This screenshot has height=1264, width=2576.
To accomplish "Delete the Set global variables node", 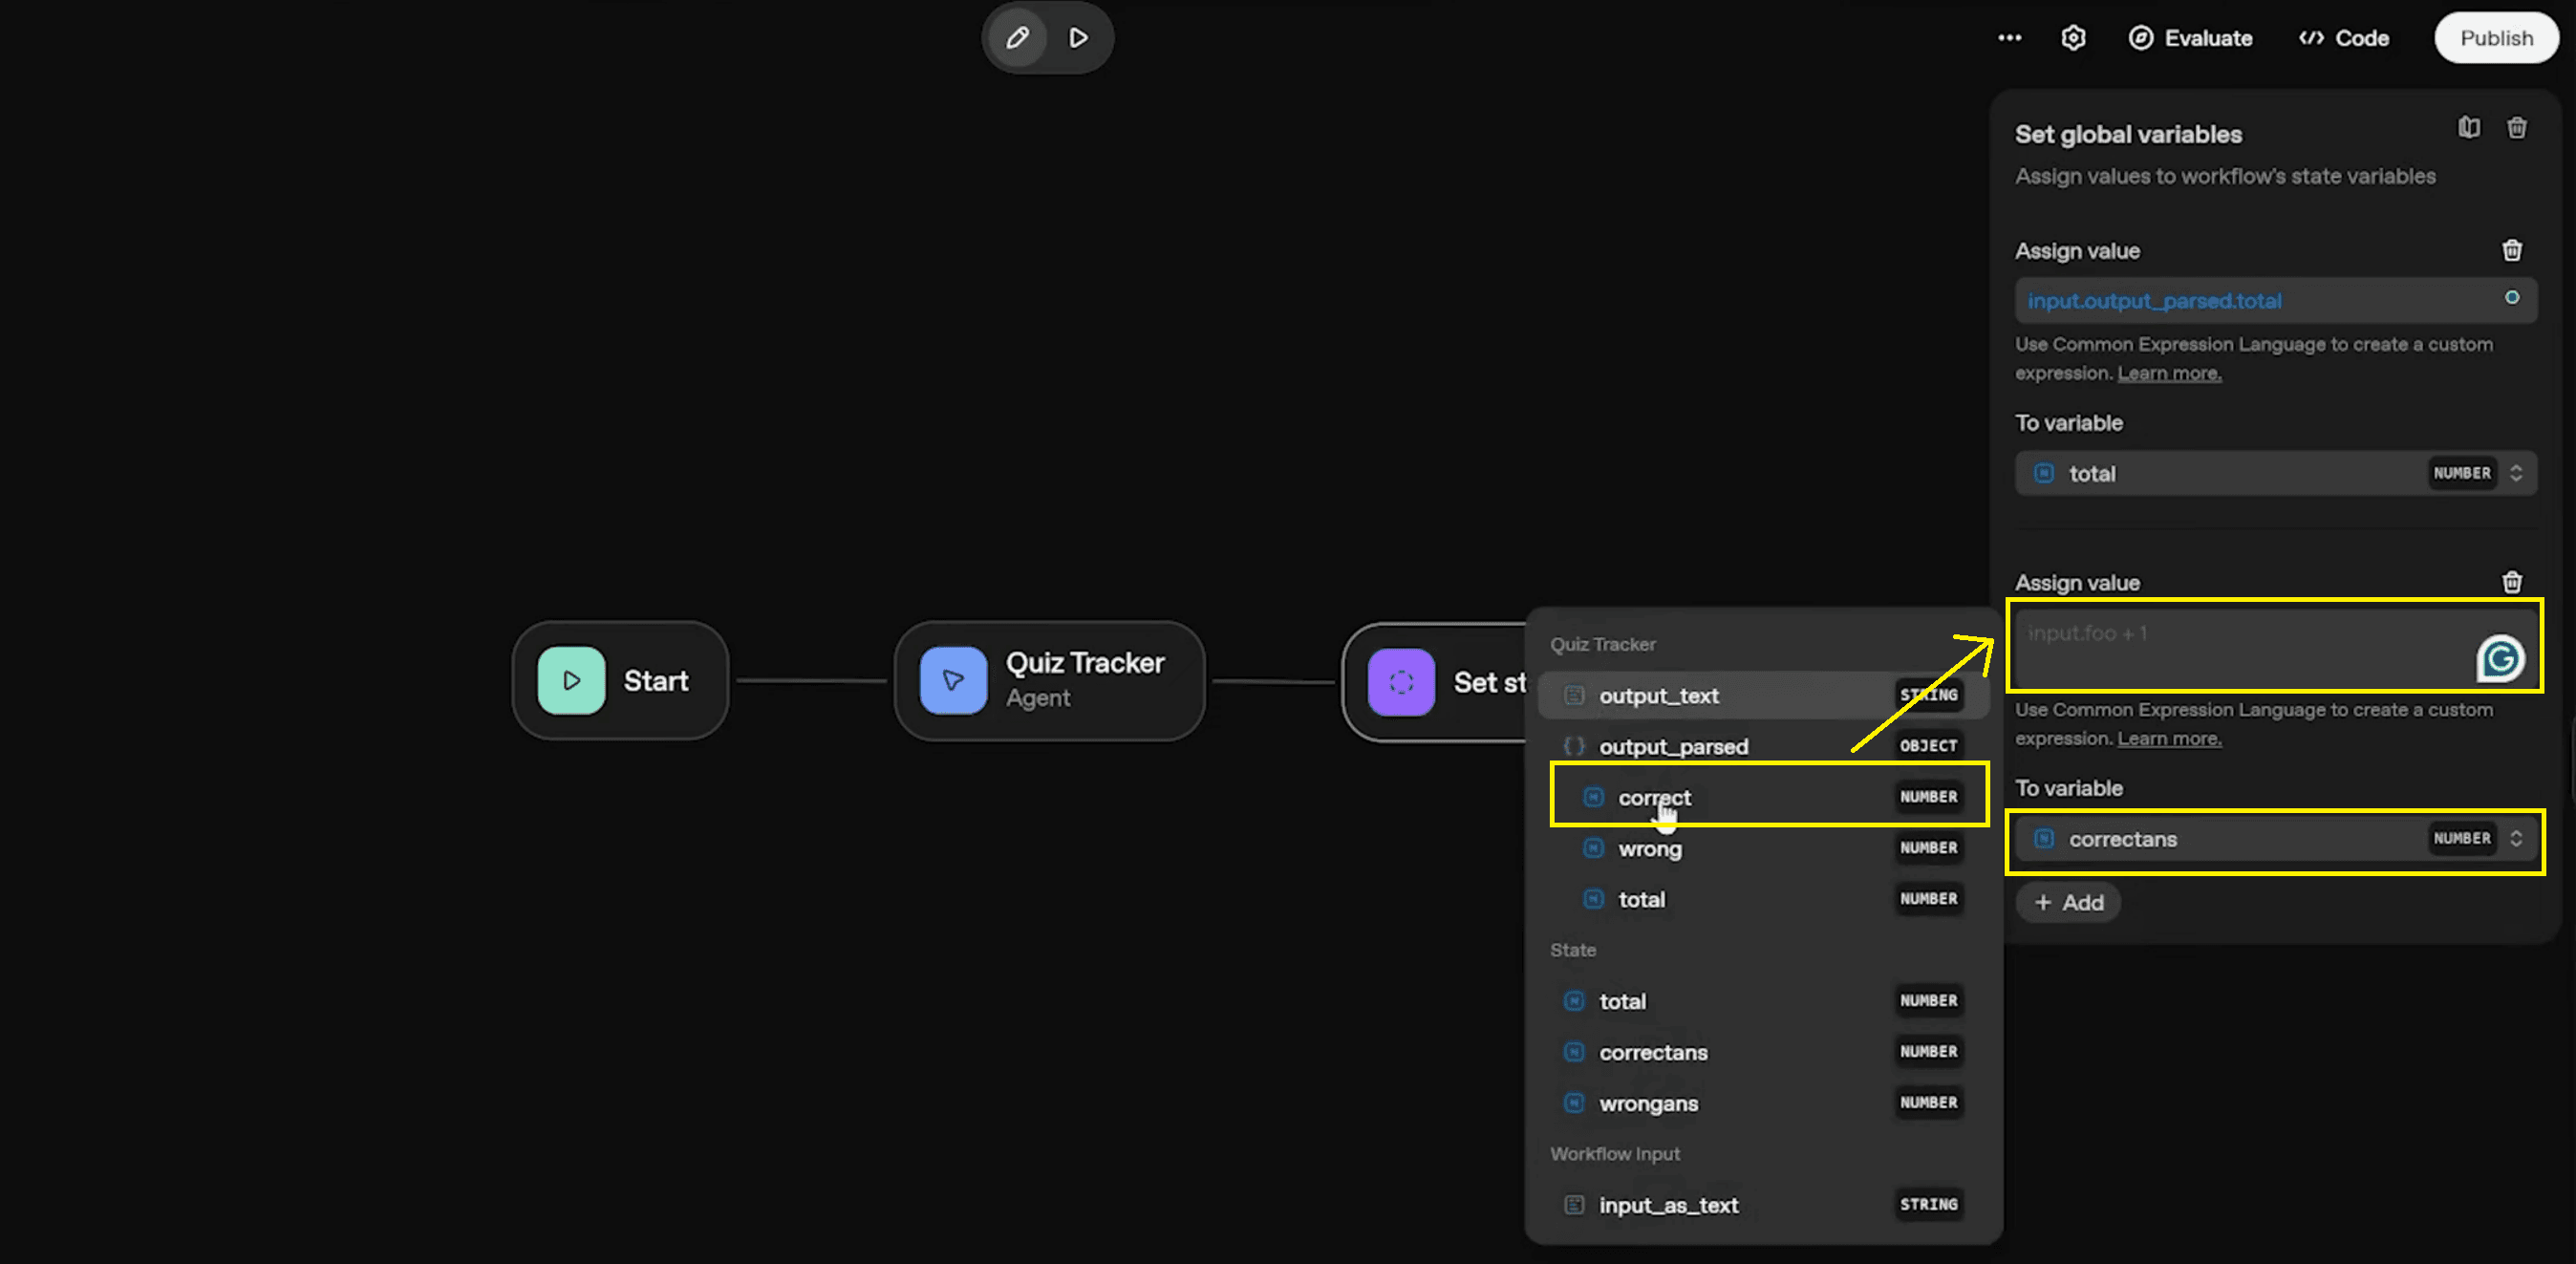I will click(2517, 128).
